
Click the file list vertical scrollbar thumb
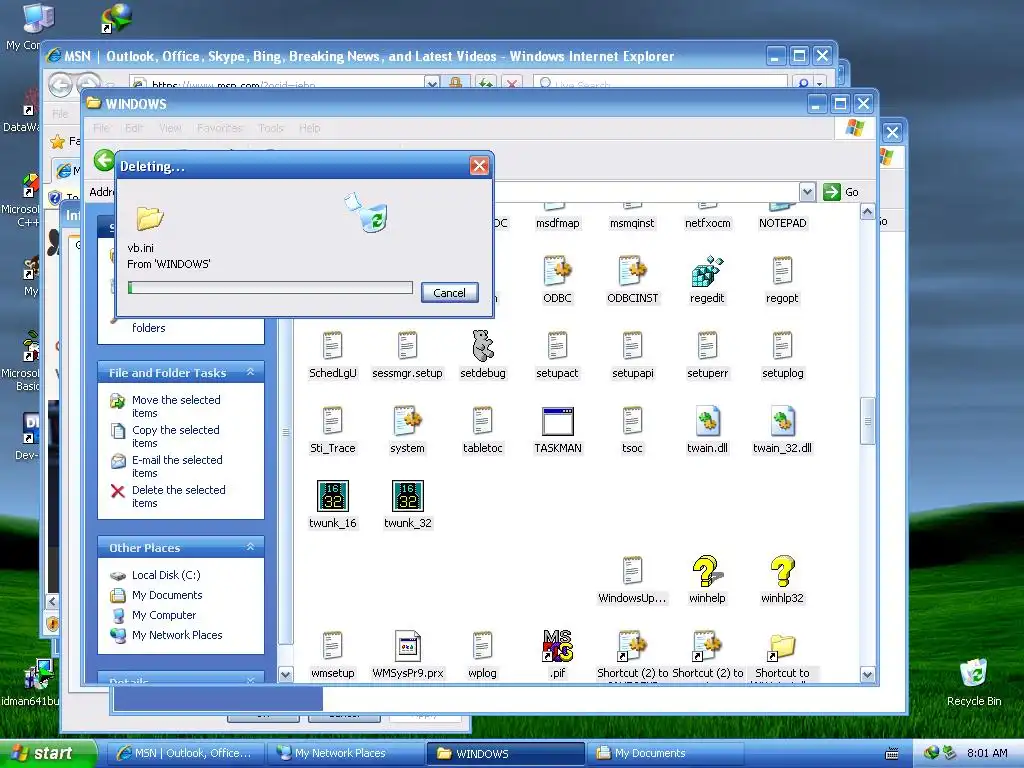pyautogui.click(x=867, y=421)
